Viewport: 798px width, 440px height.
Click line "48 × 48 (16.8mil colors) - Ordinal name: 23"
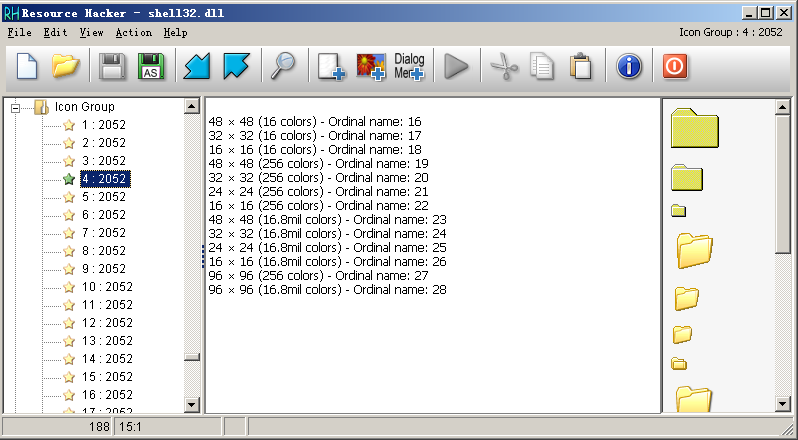(x=327, y=220)
